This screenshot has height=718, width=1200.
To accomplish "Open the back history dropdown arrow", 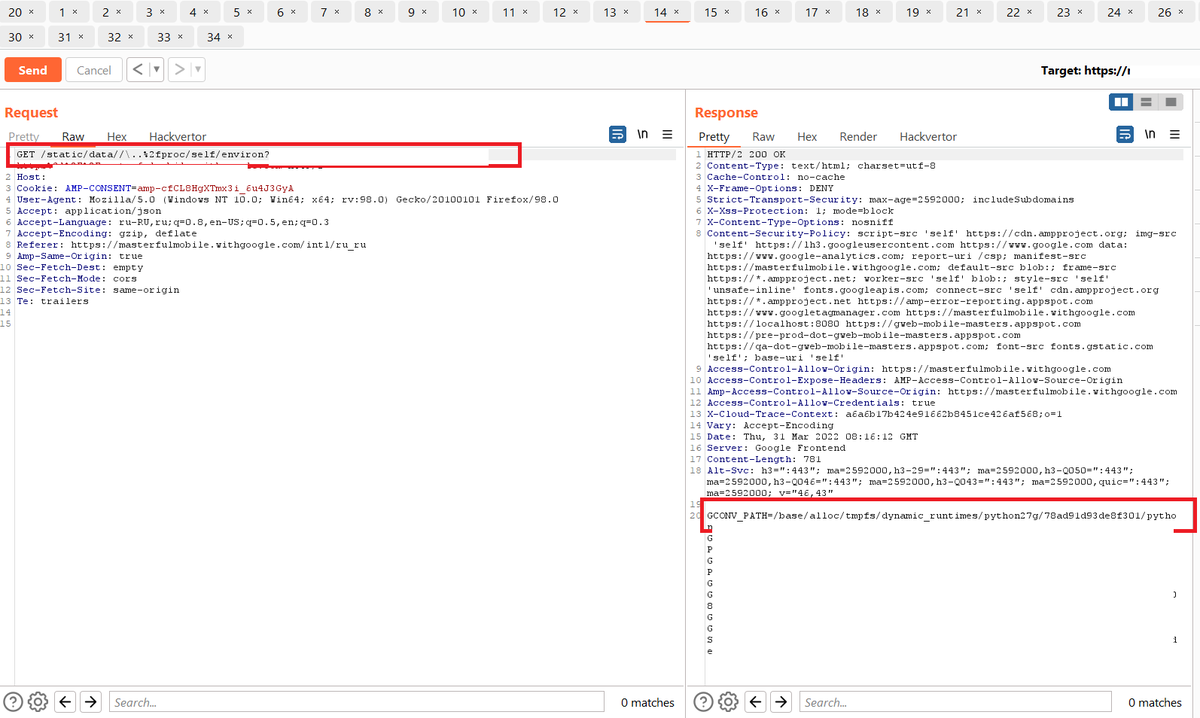I will click(x=157, y=70).
